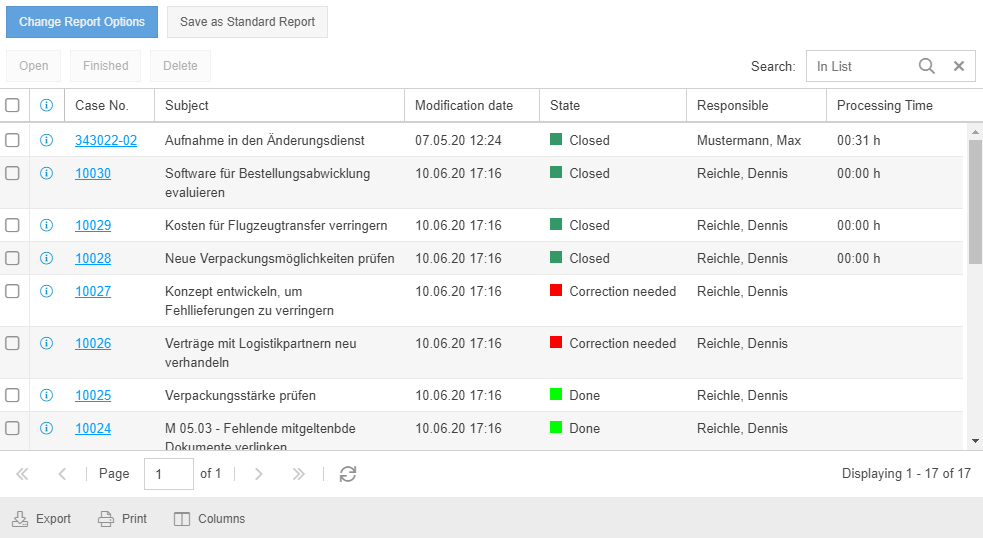Sort by State column header
Image resolution: width=983 pixels, height=538 pixels.
(565, 105)
